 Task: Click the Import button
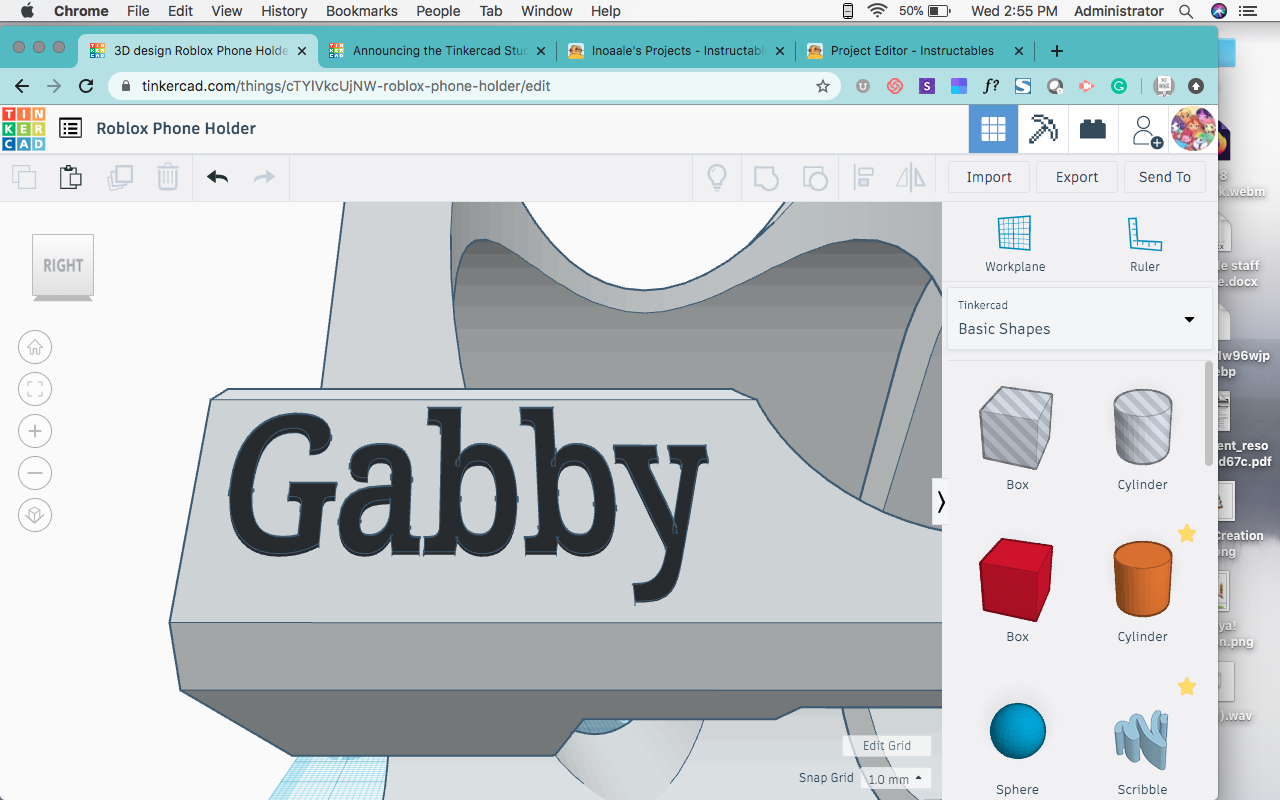(988, 176)
